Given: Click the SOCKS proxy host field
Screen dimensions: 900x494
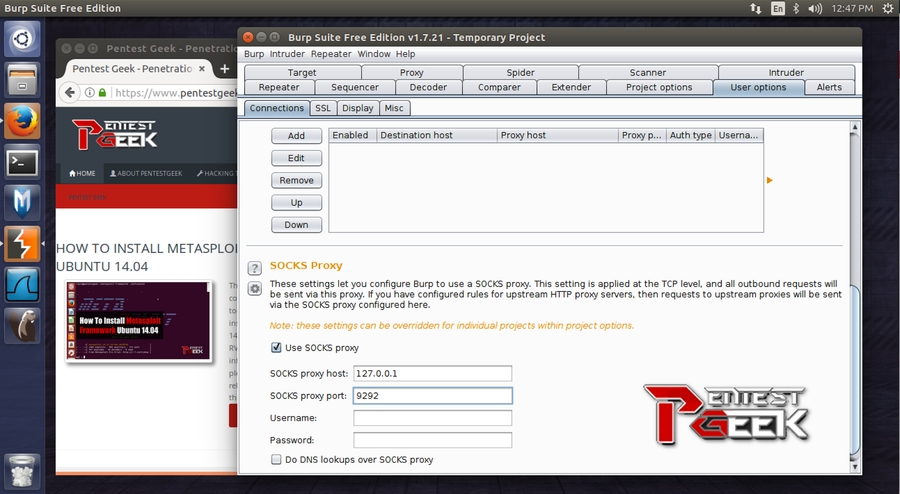Looking at the screenshot, I should coord(432,373).
